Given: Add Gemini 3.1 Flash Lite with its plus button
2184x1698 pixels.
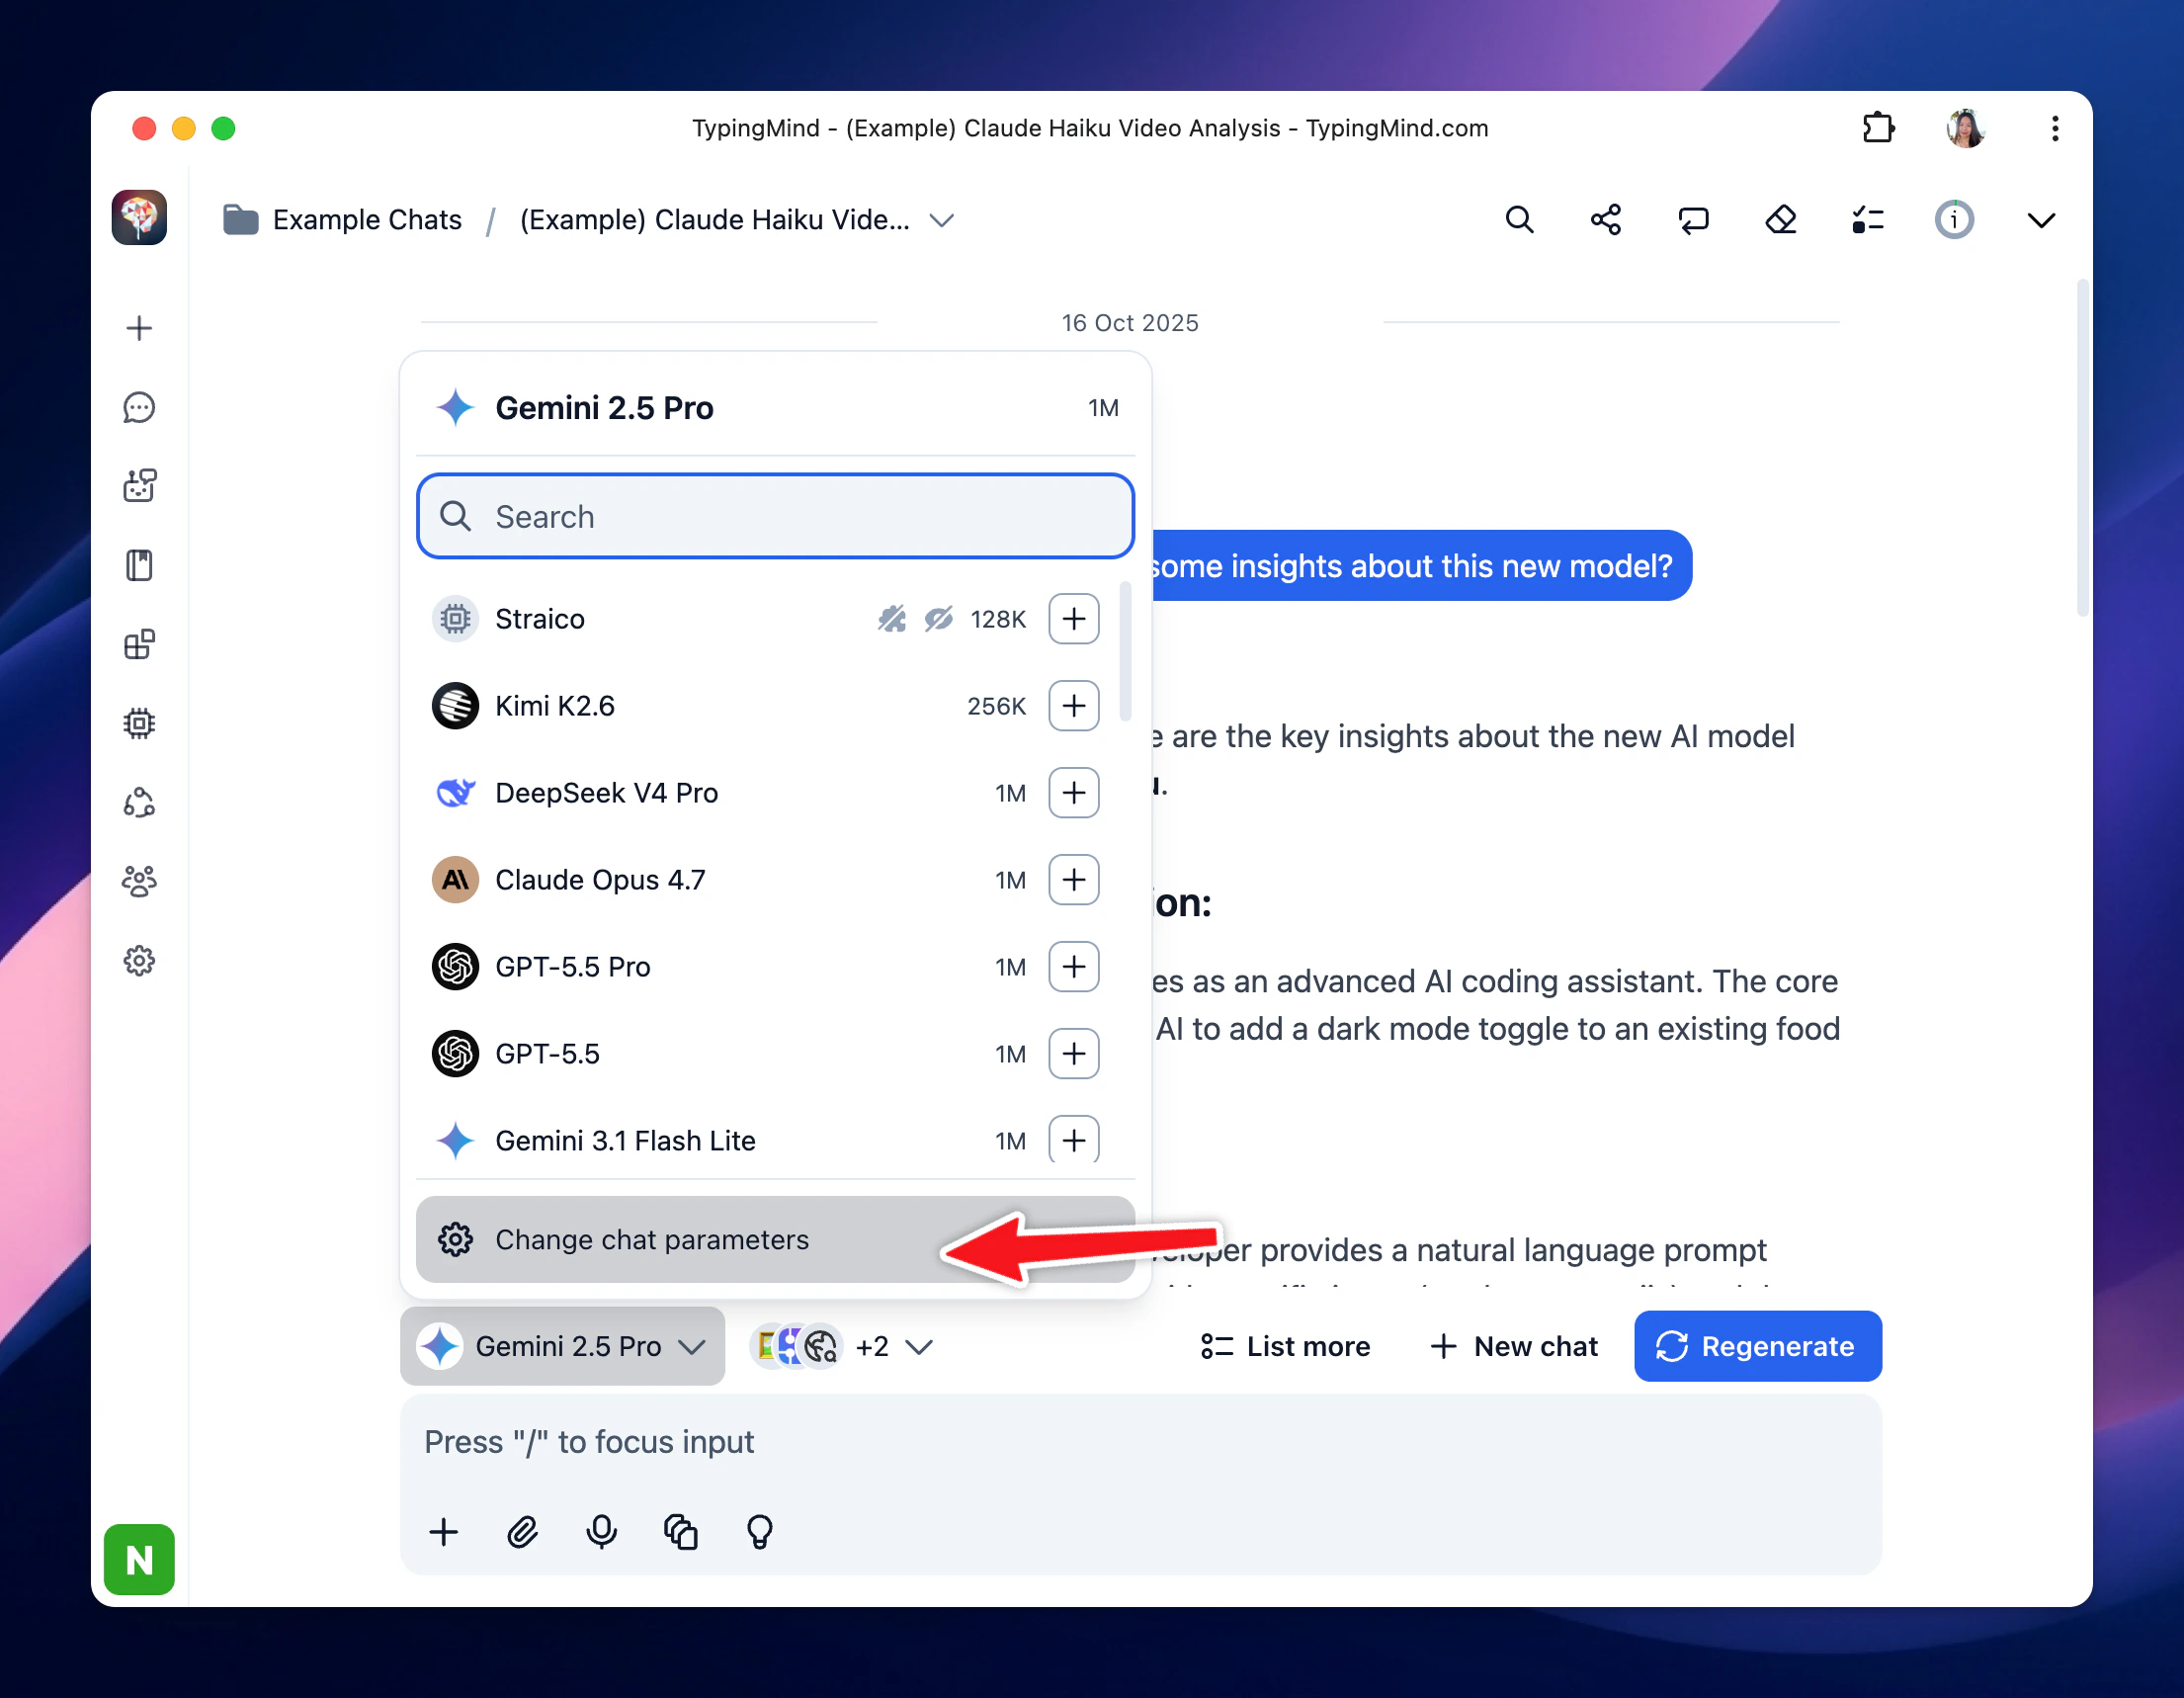Looking at the screenshot, I should click(x=1073, y=1140).
